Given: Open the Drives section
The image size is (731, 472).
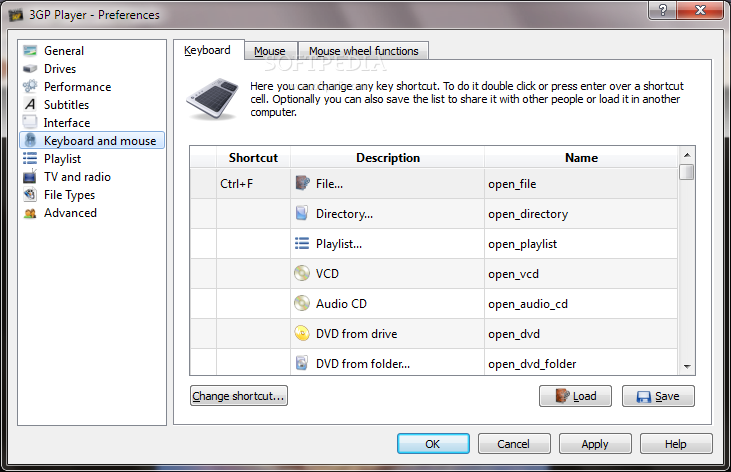Looking at the screenshot, I should click(60, 69).
